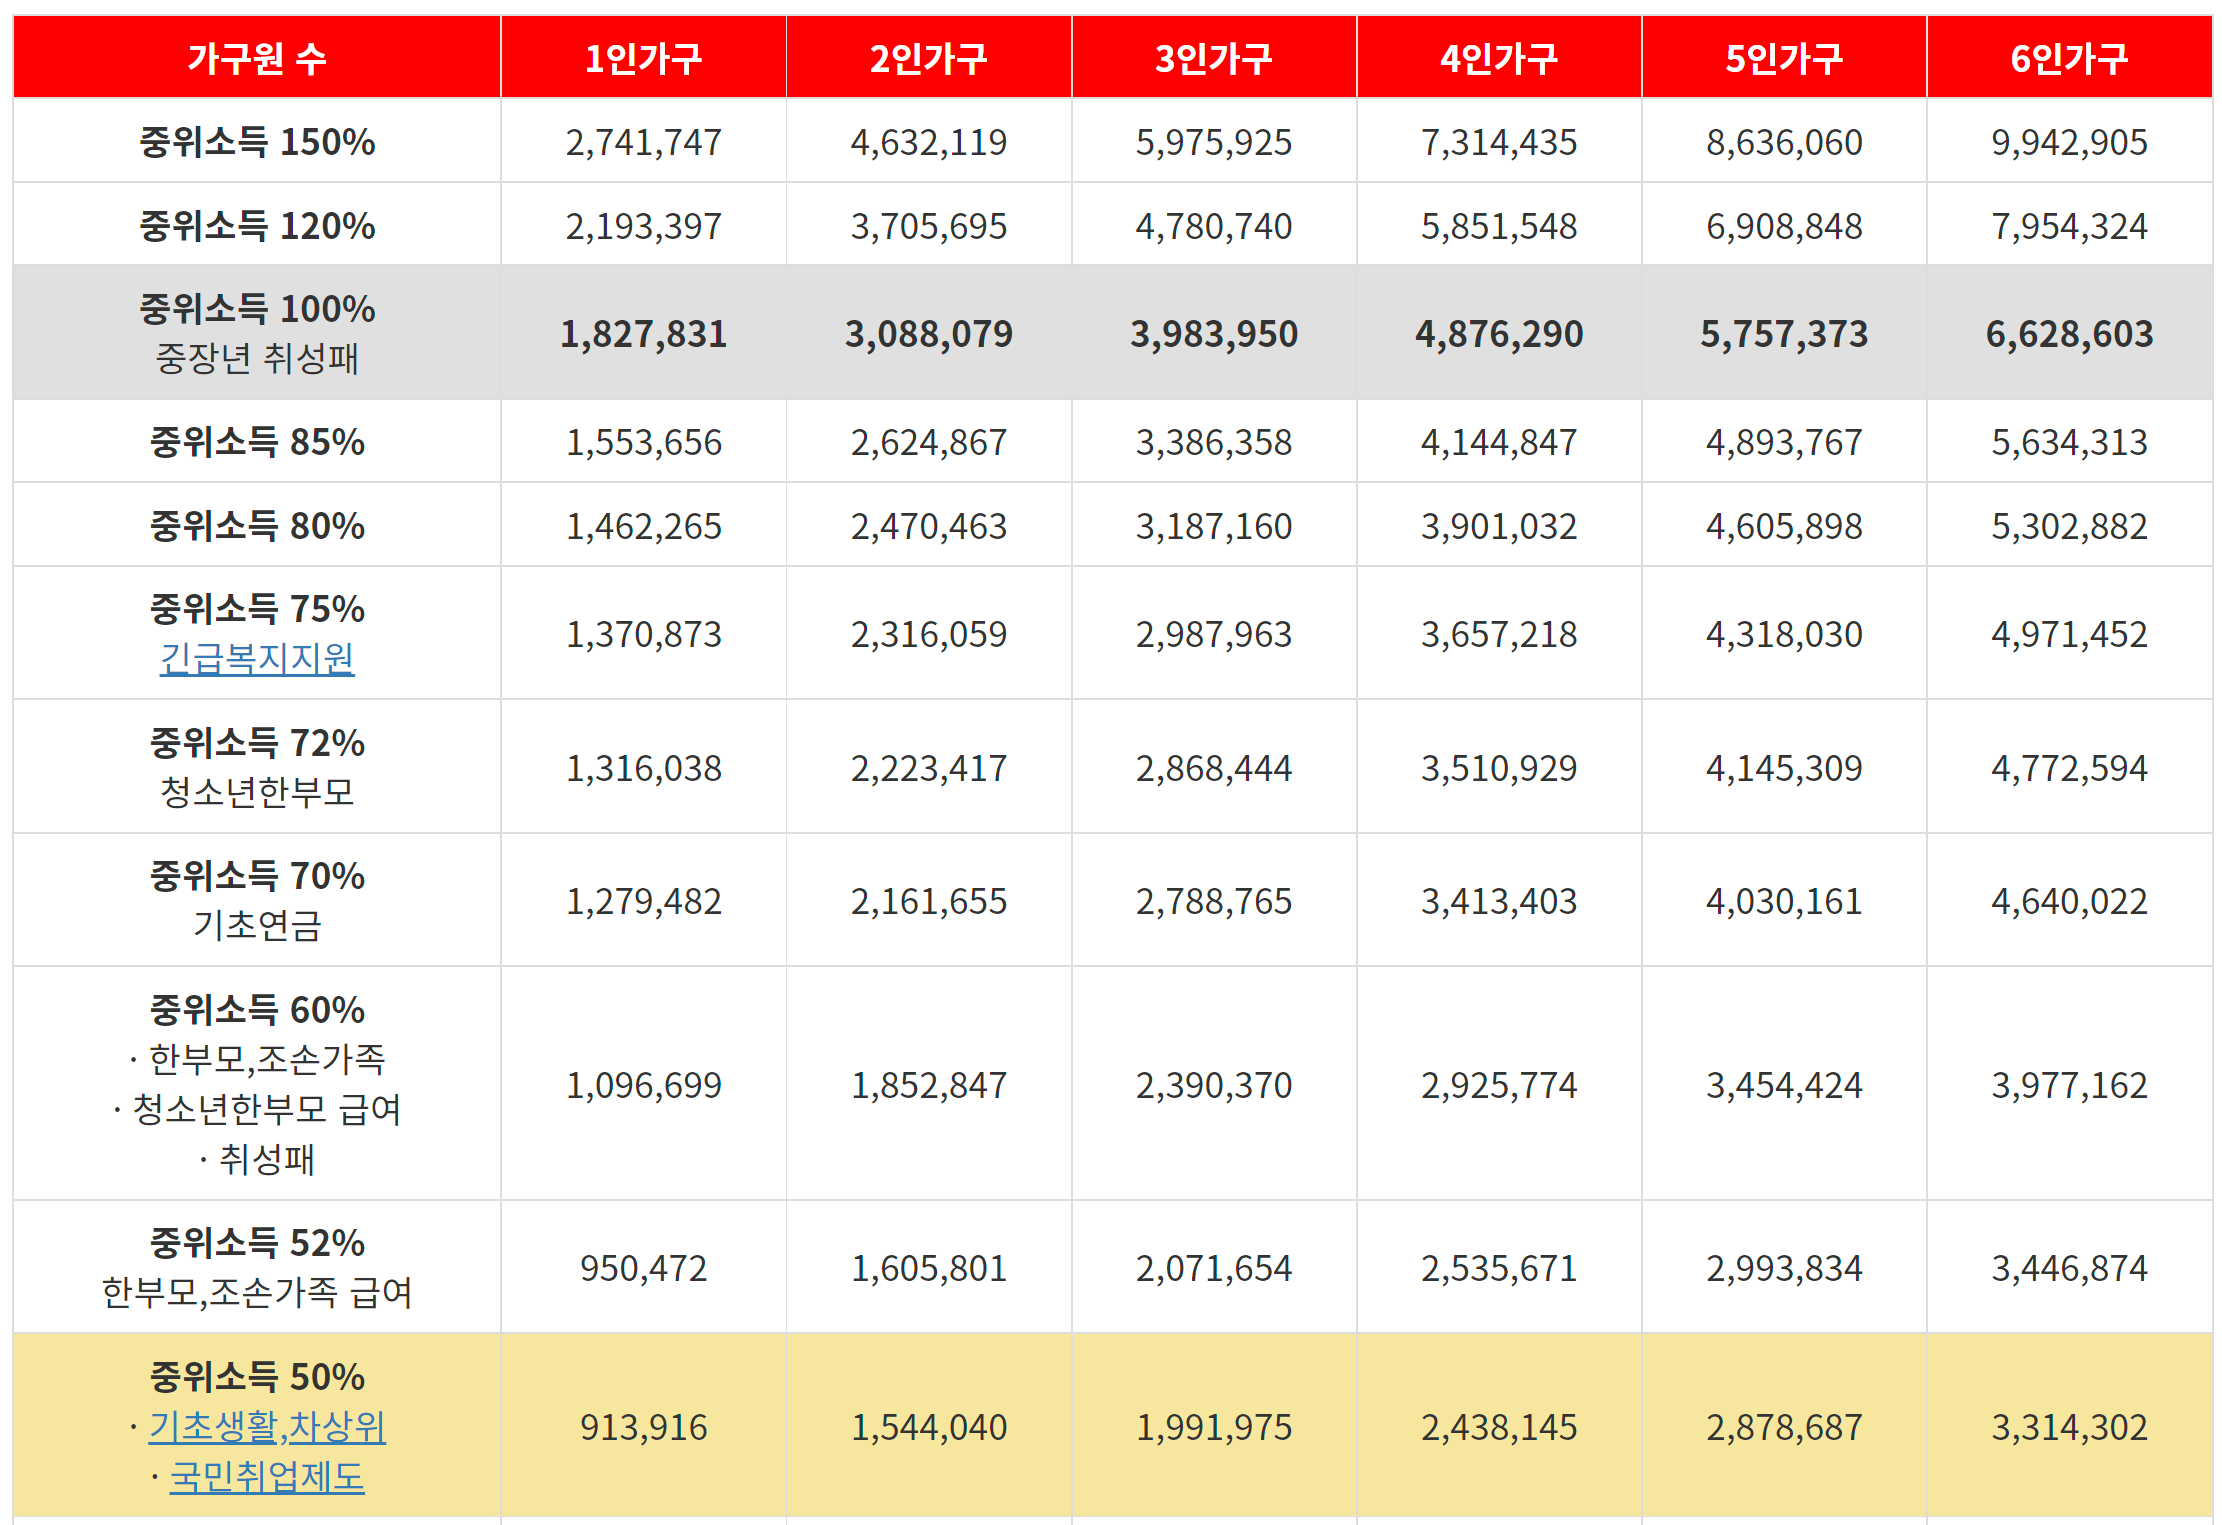Viewport: 2222px width, 1525px height.
Task: Open the 국민취업제도 link
Action: pos(266,1476)
